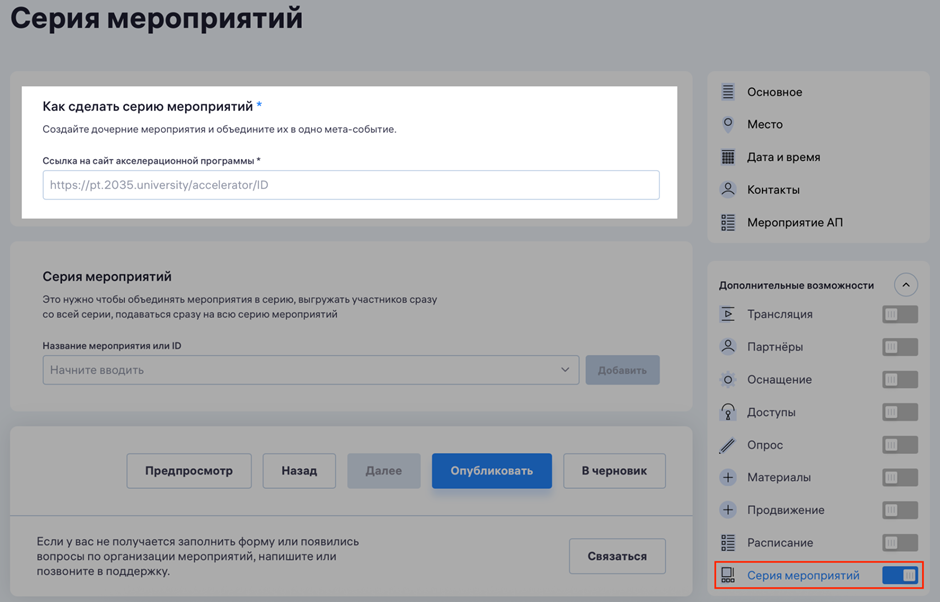The height and width of the screenshot is (602, 940).
Task: Click the Доступы headset icon
Action: tap(728, 412)
